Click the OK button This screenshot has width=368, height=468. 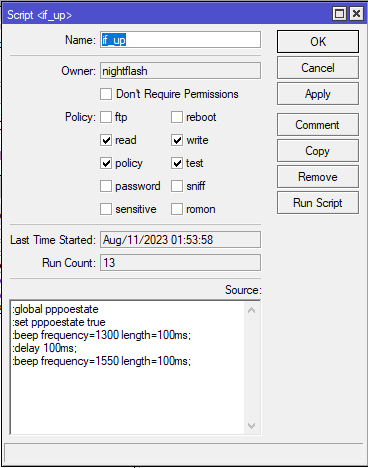pos(318,42)
